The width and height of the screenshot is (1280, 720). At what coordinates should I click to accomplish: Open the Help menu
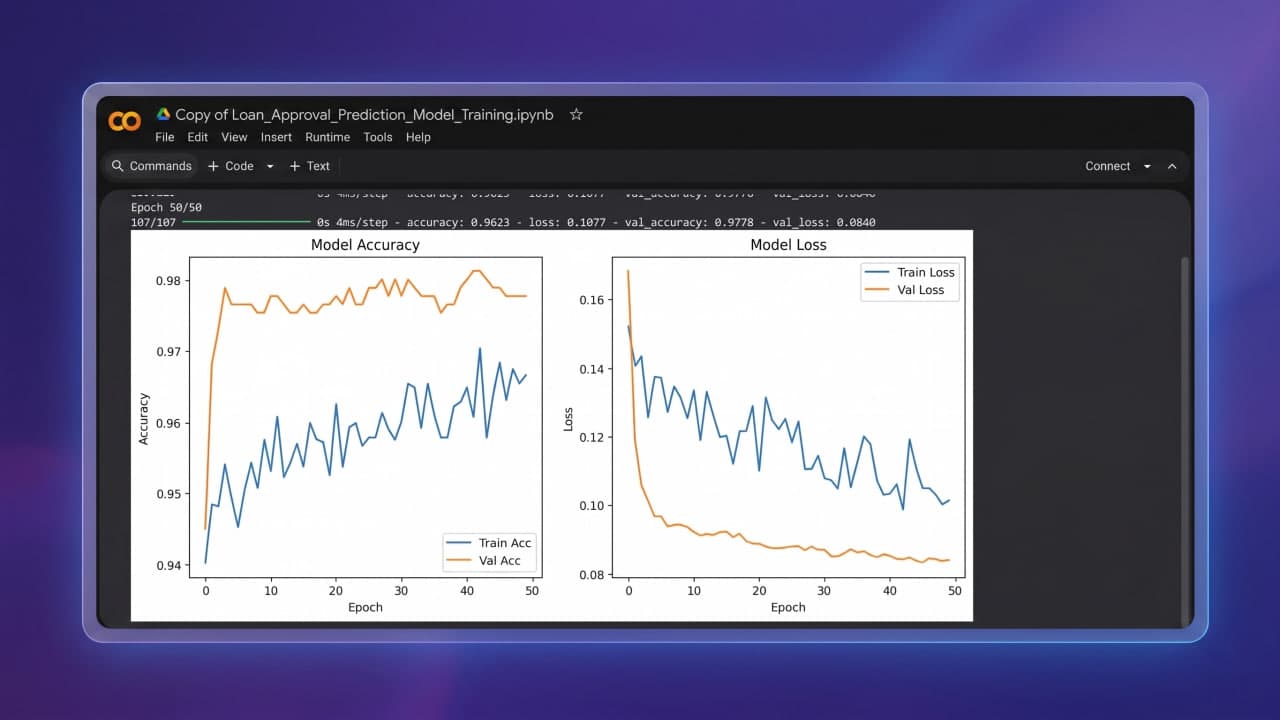418,137
